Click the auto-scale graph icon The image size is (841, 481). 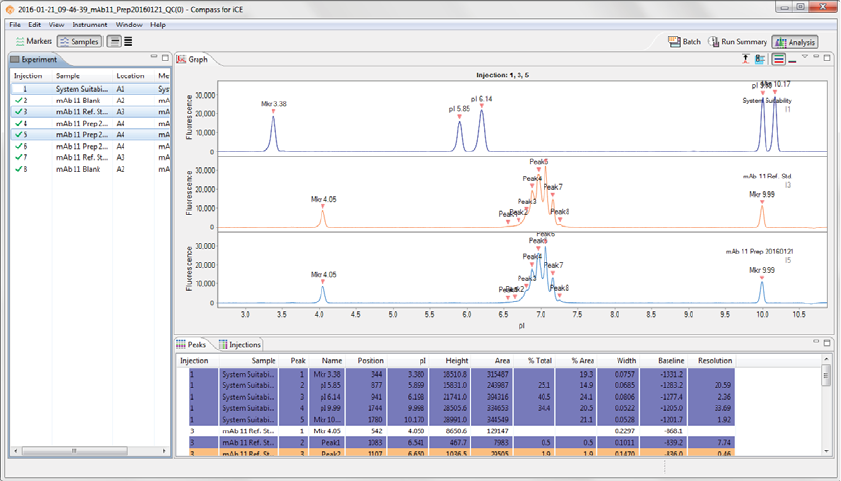tap(745, 59)
